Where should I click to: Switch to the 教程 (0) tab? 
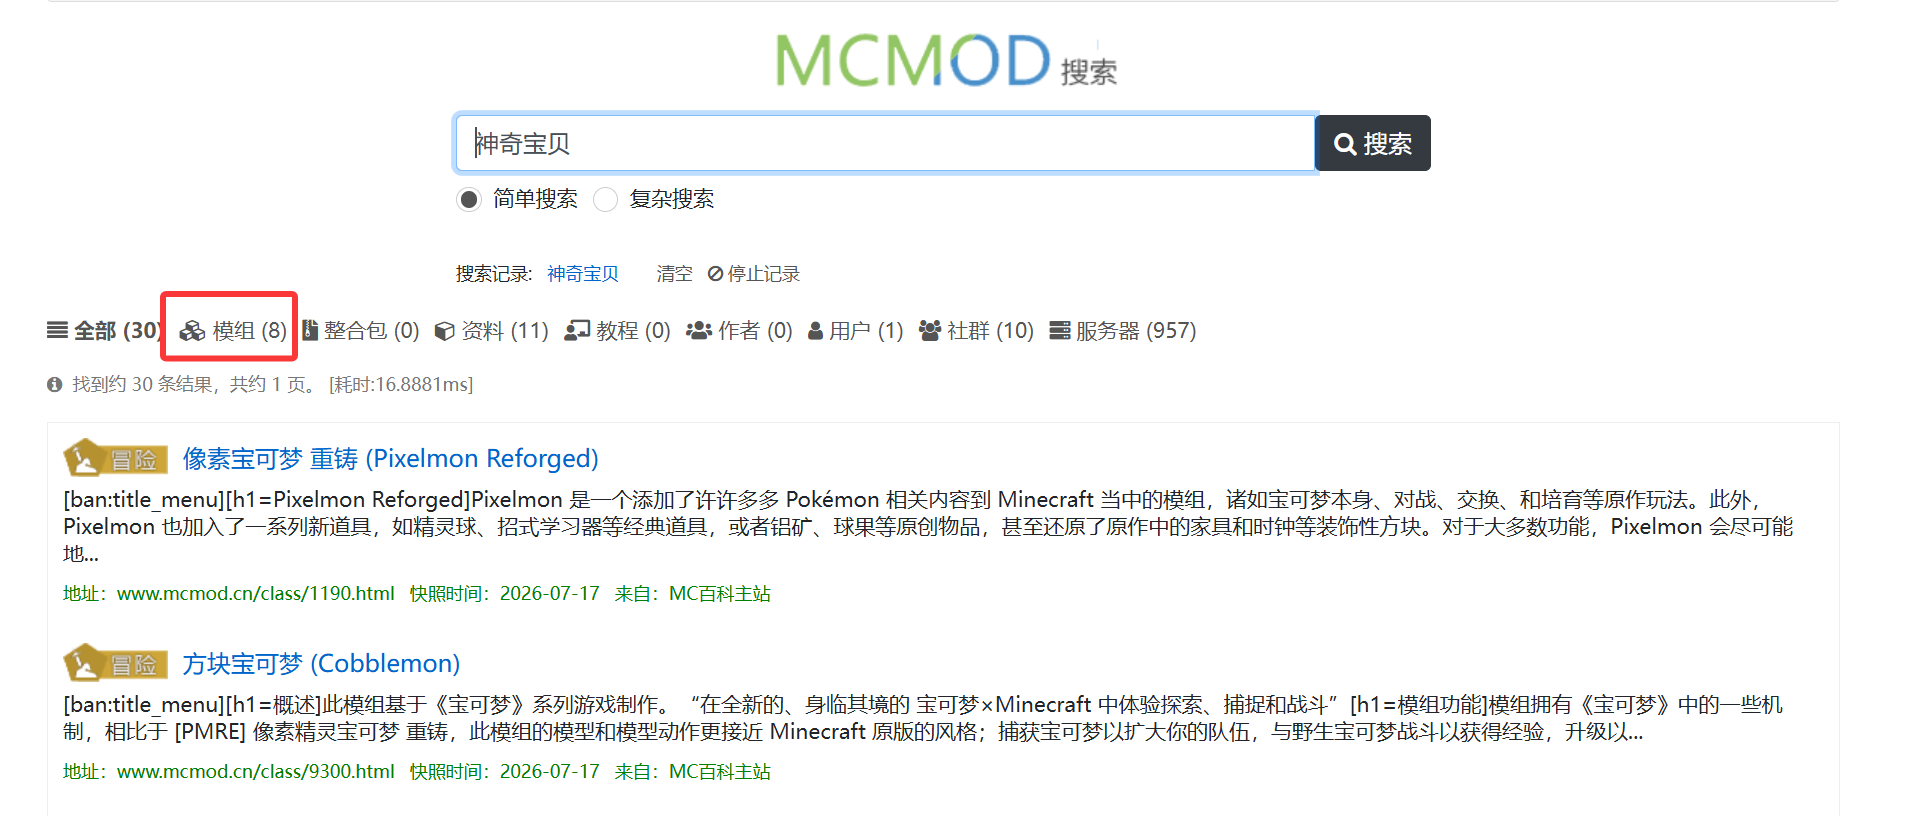click(617, 331)
